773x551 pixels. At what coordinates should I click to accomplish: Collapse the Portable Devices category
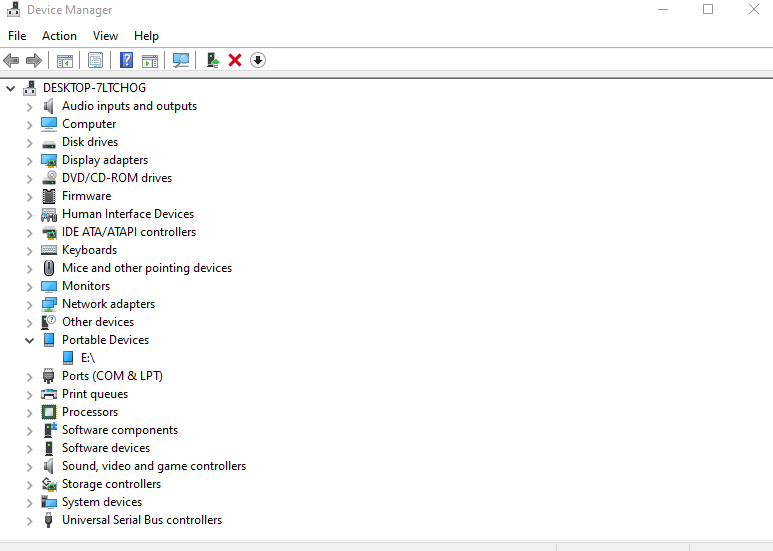pos(30,341)
